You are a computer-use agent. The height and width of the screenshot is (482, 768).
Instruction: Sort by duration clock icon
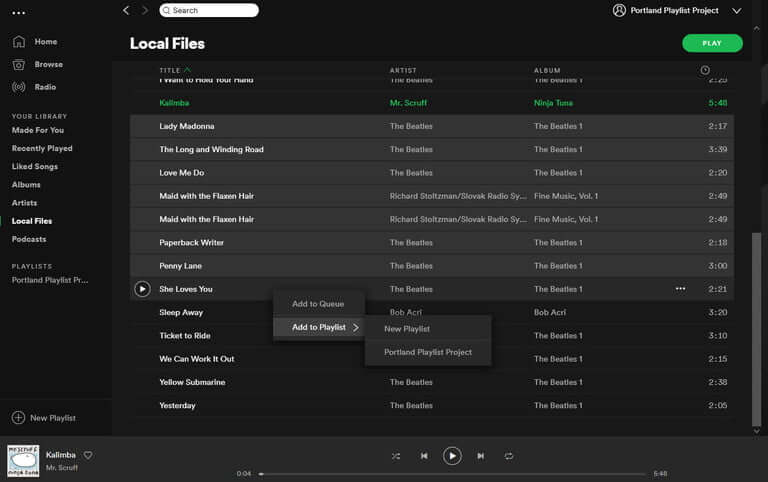(x=705, y=70)
